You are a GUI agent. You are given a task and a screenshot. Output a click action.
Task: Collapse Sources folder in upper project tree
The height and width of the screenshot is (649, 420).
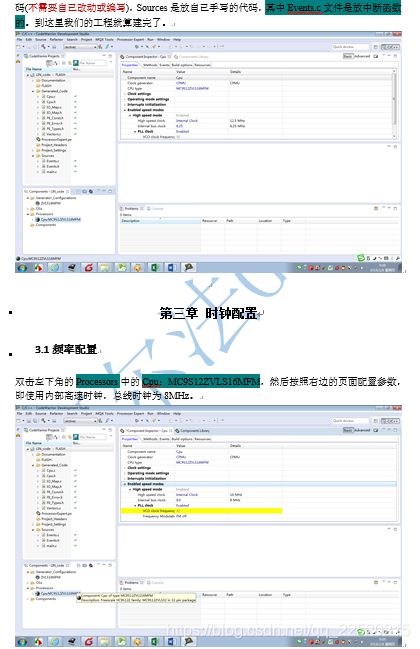coord(33,156)
